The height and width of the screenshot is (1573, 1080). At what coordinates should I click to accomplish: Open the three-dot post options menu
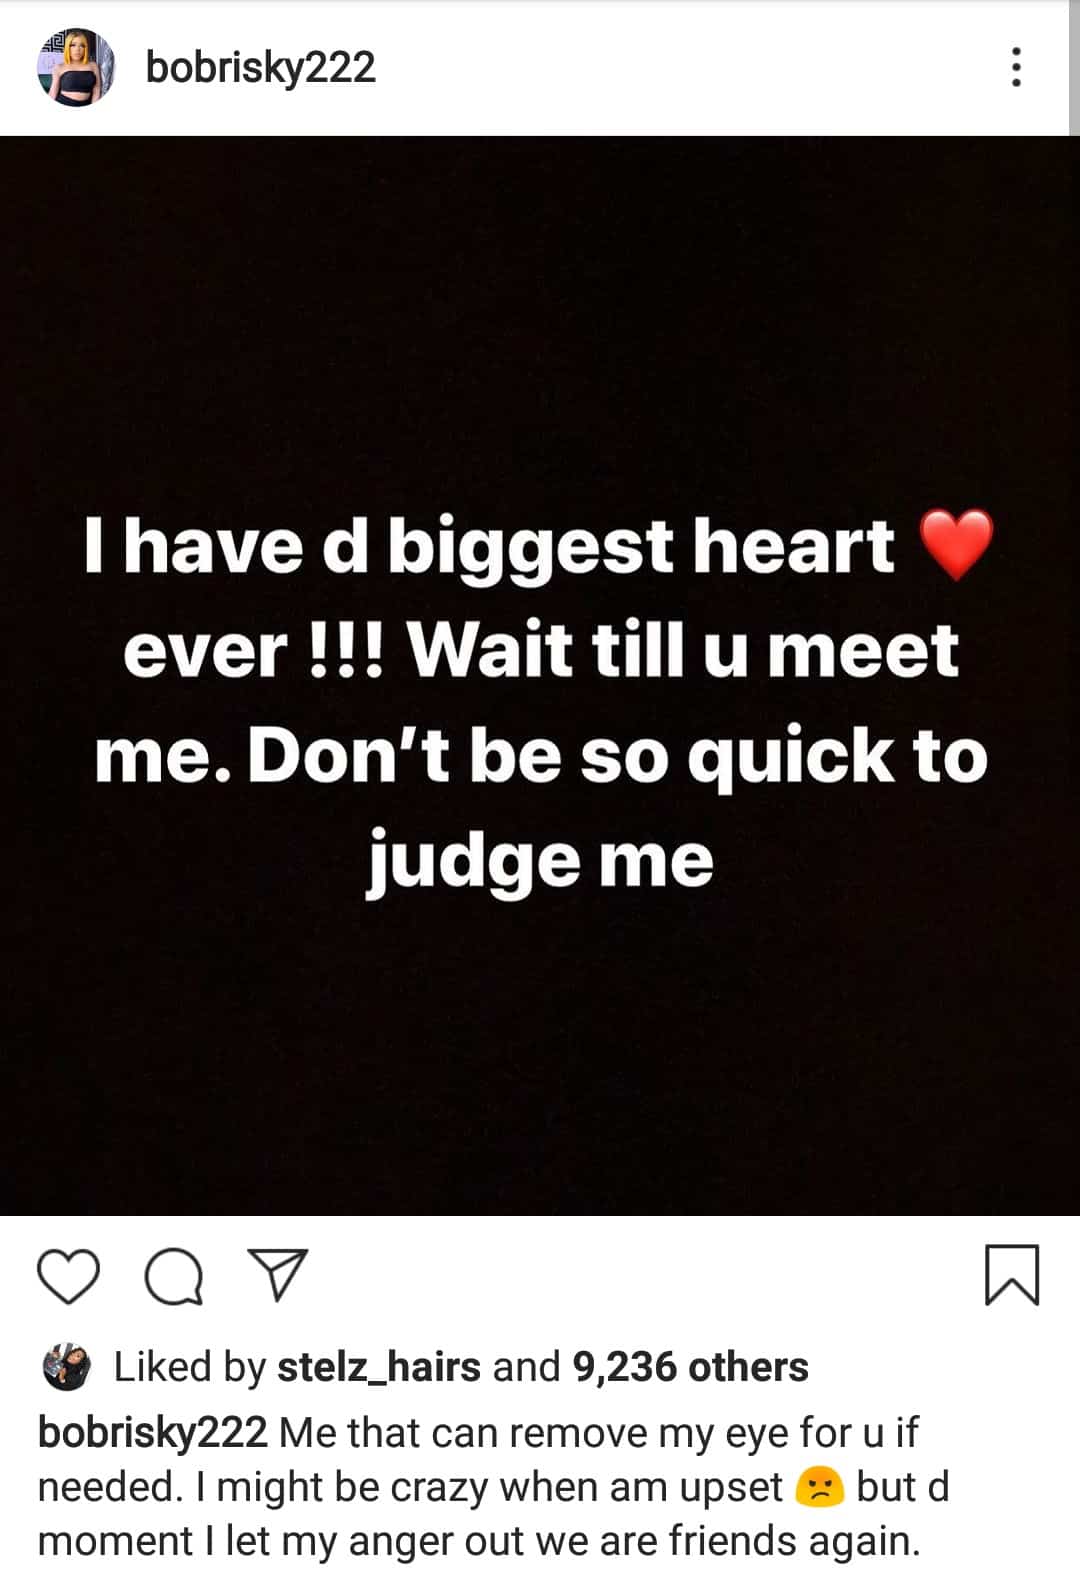pos(1016,67)
